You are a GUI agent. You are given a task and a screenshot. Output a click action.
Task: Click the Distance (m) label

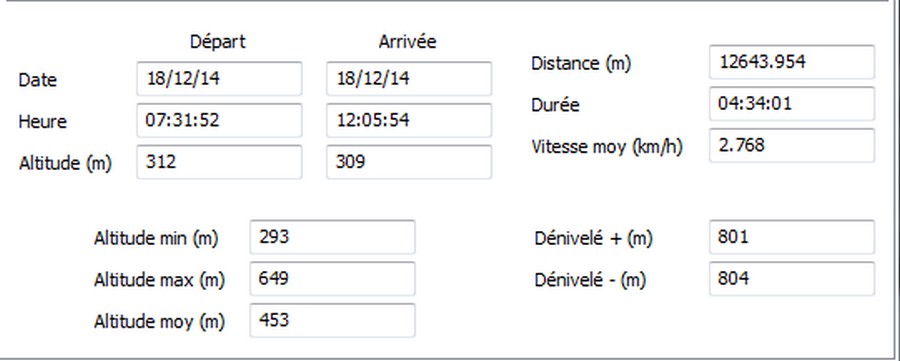[581, 63]
